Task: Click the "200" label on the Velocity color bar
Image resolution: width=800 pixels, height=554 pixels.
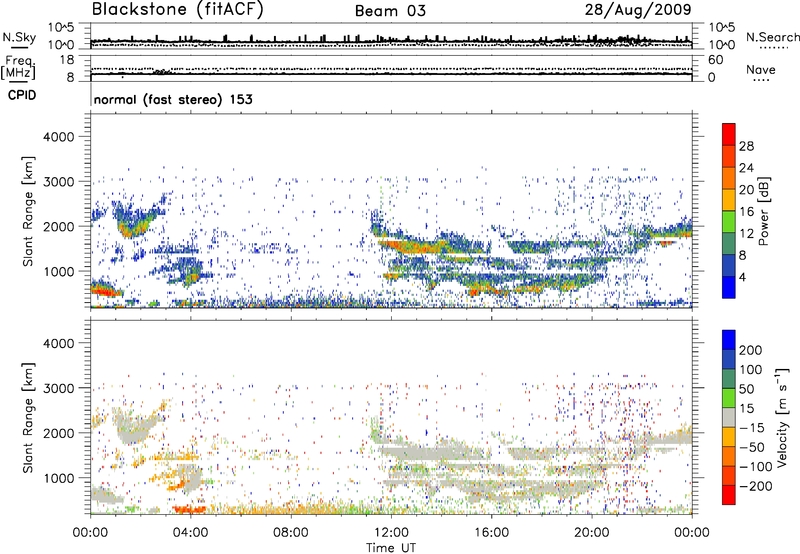Action: (x=751, y=350)
